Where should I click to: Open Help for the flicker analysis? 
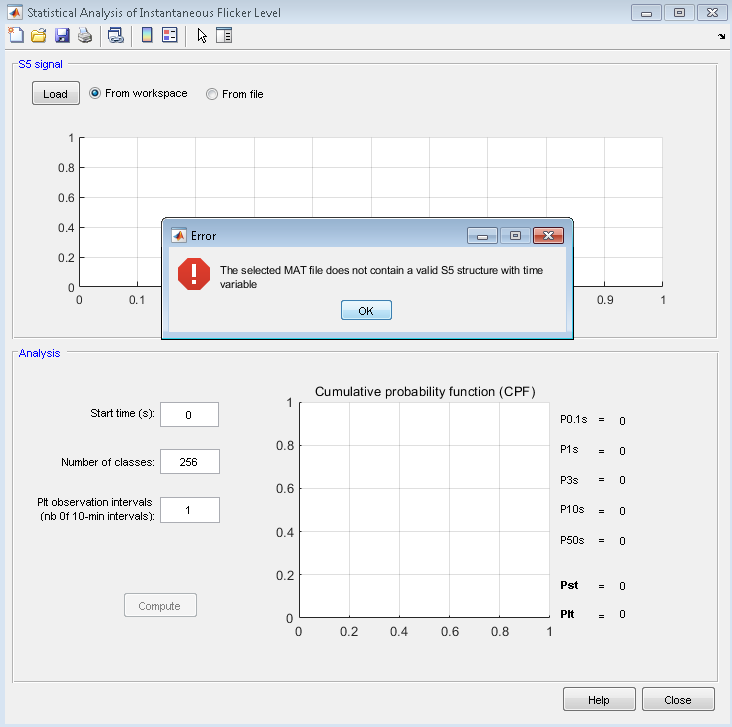click(599, 700)
